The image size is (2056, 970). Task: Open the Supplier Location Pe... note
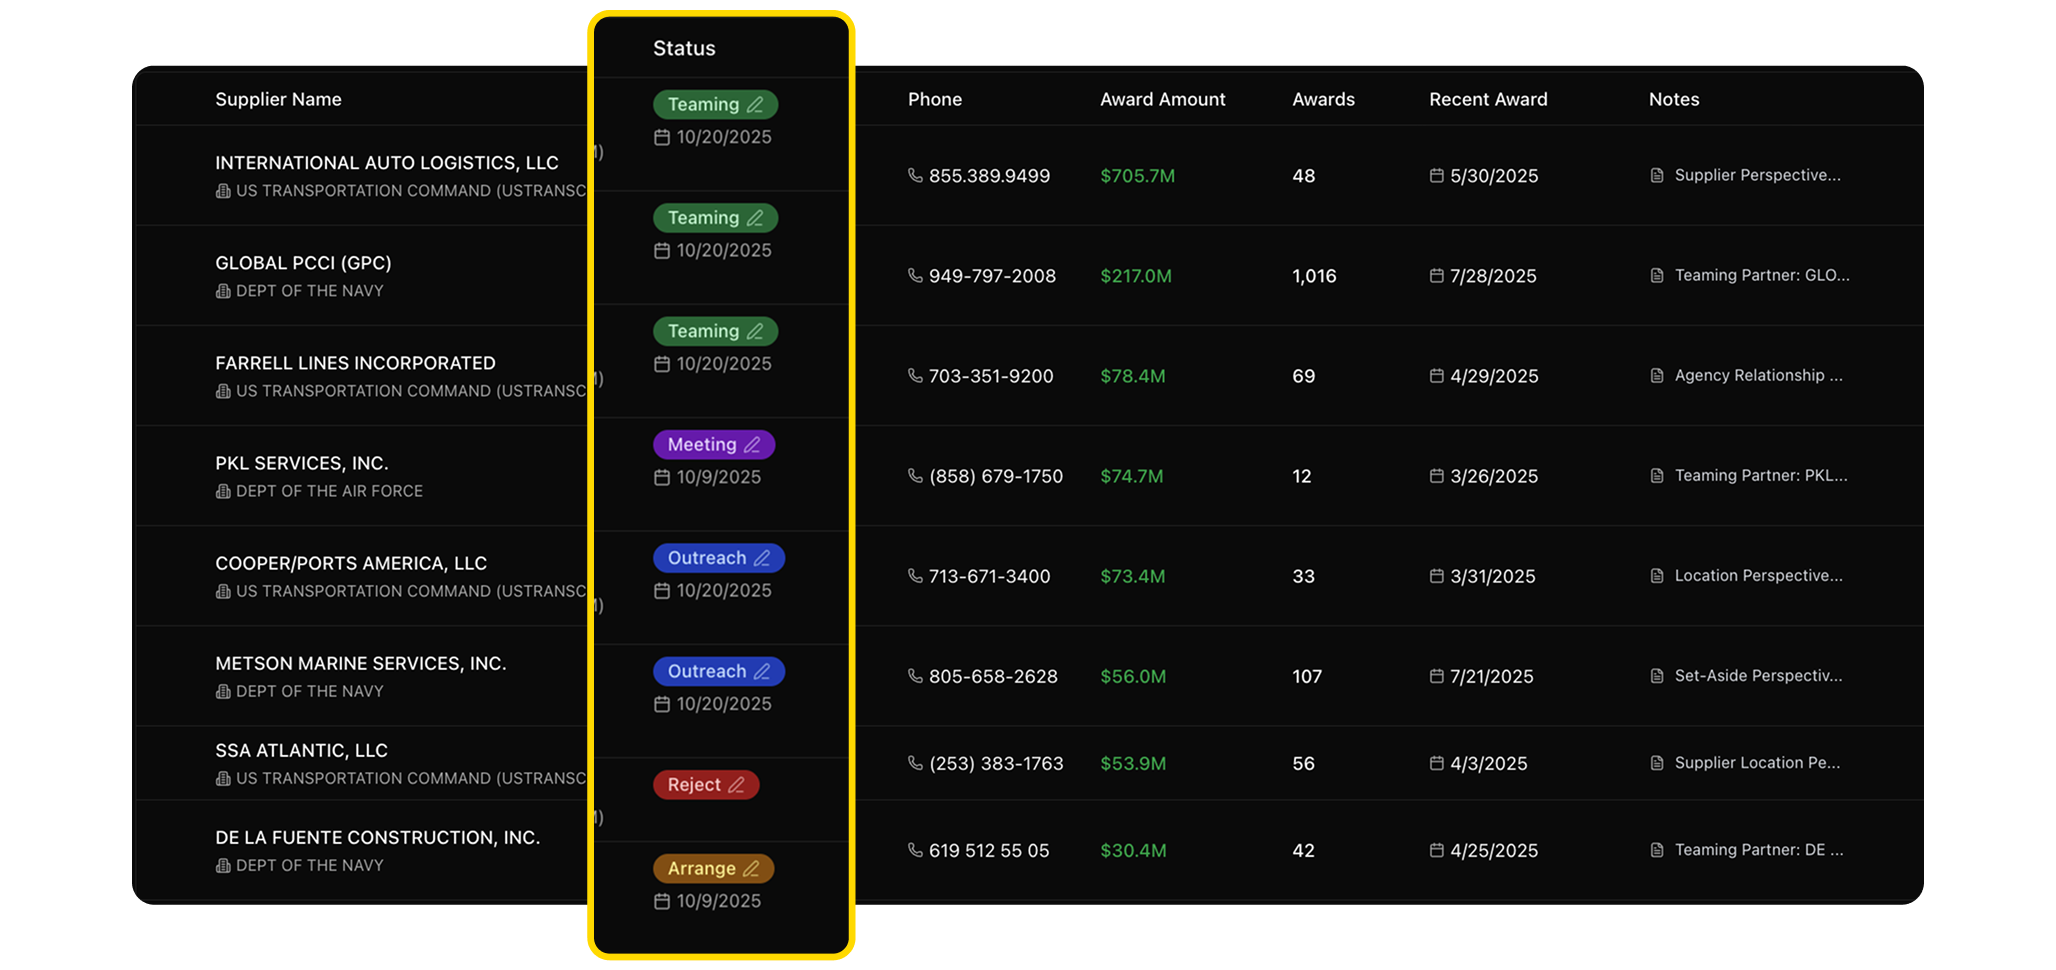(1757, 763)
